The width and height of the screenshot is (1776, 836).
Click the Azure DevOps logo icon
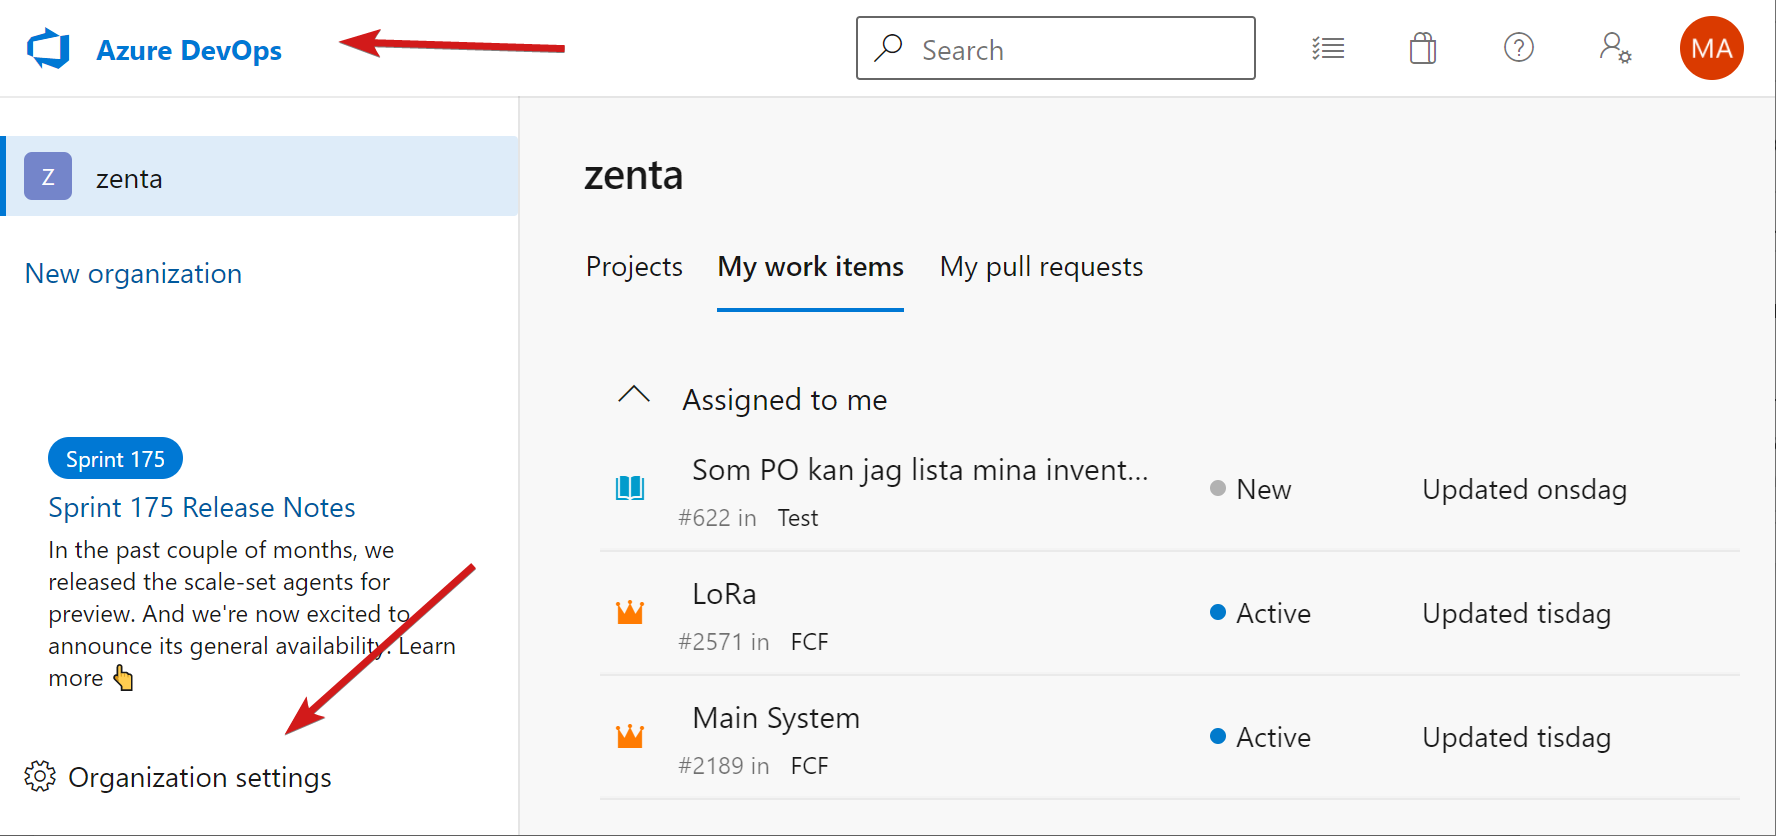click(x=48, y=49)
